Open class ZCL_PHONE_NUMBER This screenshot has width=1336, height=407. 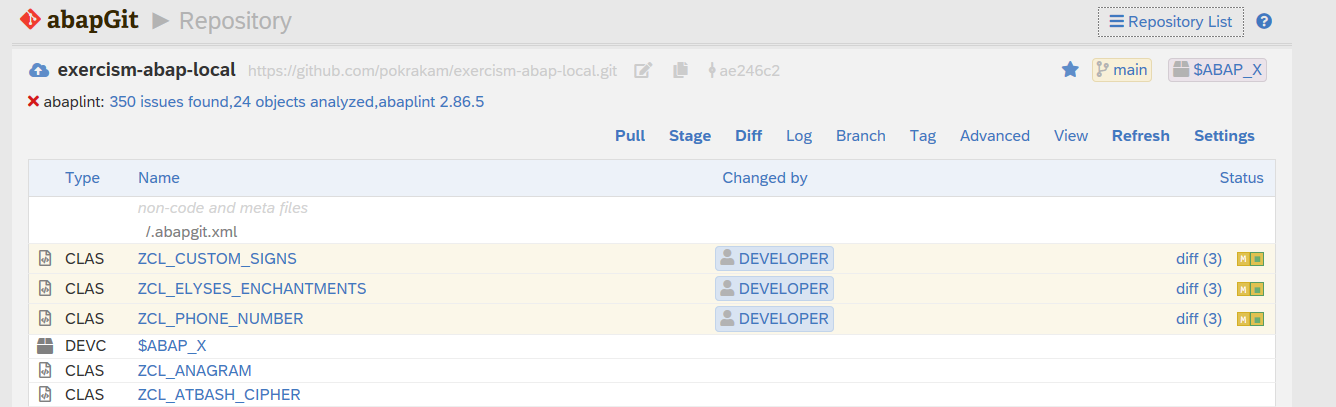click(x=221, y=319)
